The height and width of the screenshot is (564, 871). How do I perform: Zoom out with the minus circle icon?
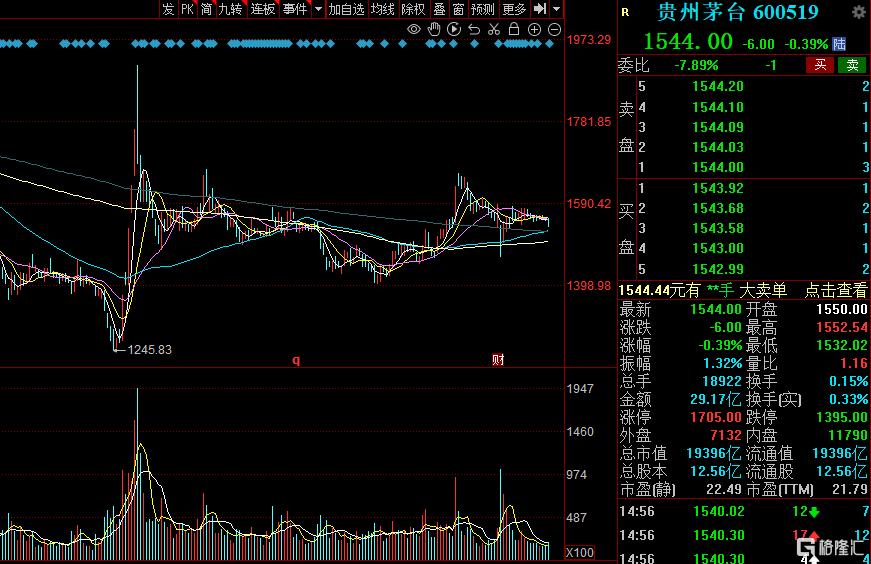pos(554,29)
